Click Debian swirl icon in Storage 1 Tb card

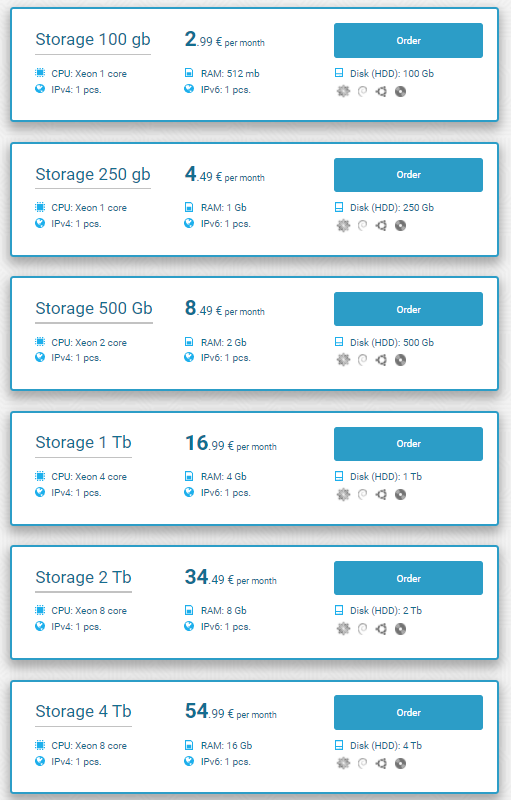[362, 494]
